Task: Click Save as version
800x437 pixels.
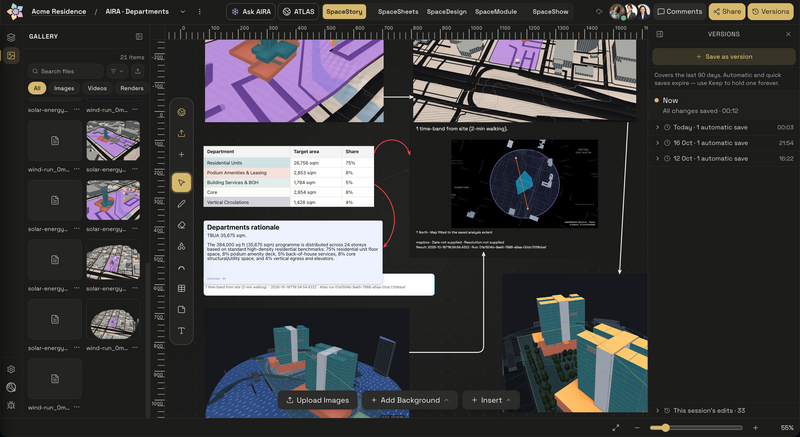Action: click(724, 57)
